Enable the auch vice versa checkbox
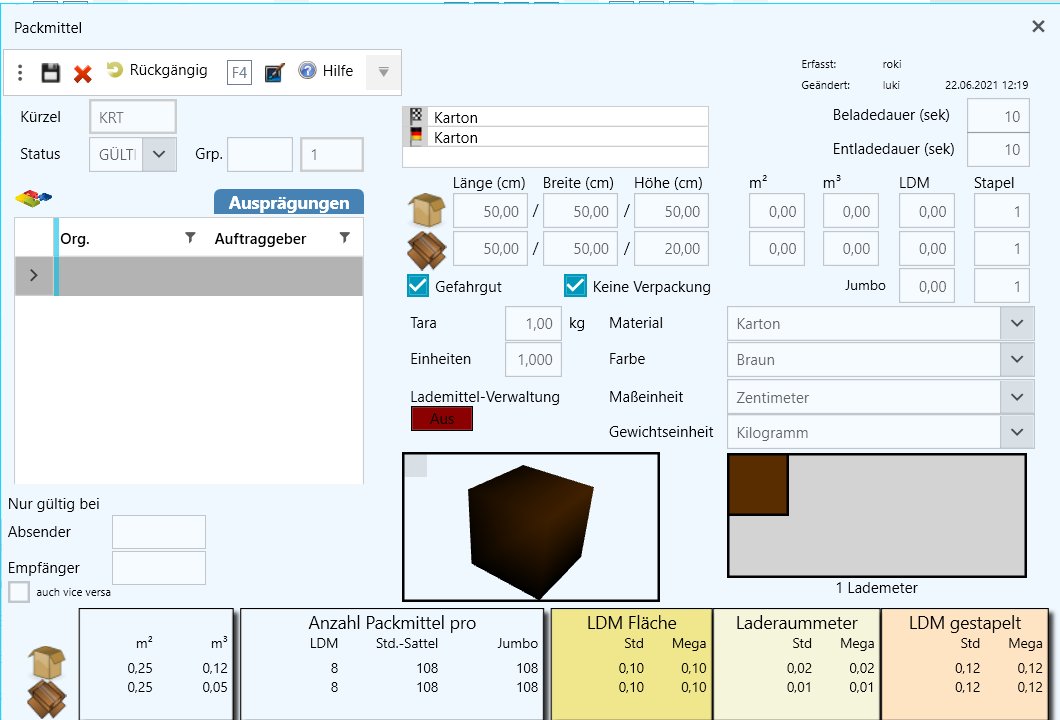 (x=19, y=592)
